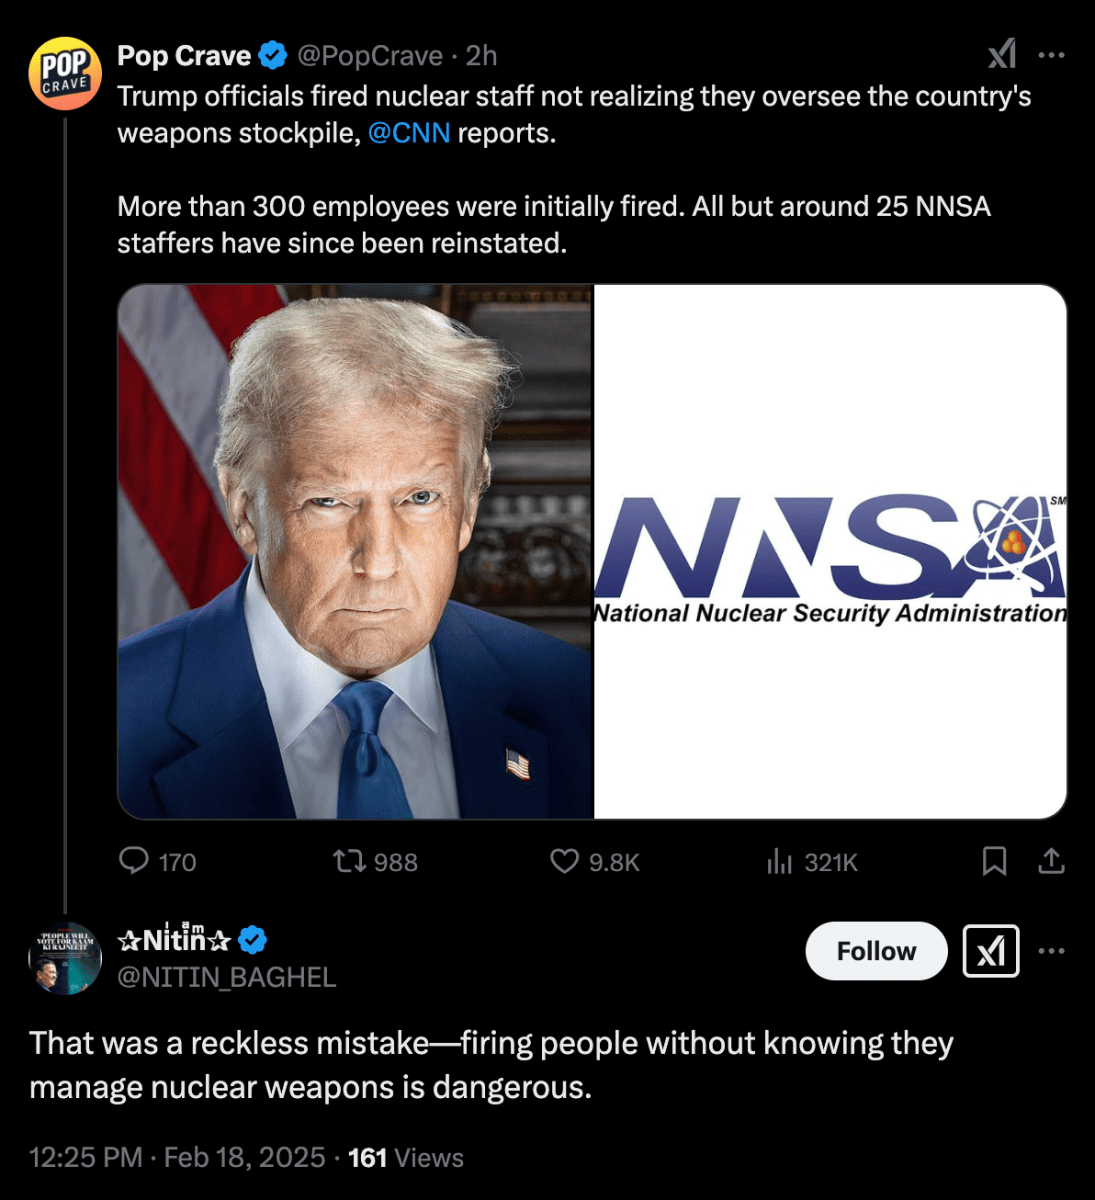Screen dimensions: 1095x1200
Task: Open Grok icon next to Follow button
Action: [991, 951]
